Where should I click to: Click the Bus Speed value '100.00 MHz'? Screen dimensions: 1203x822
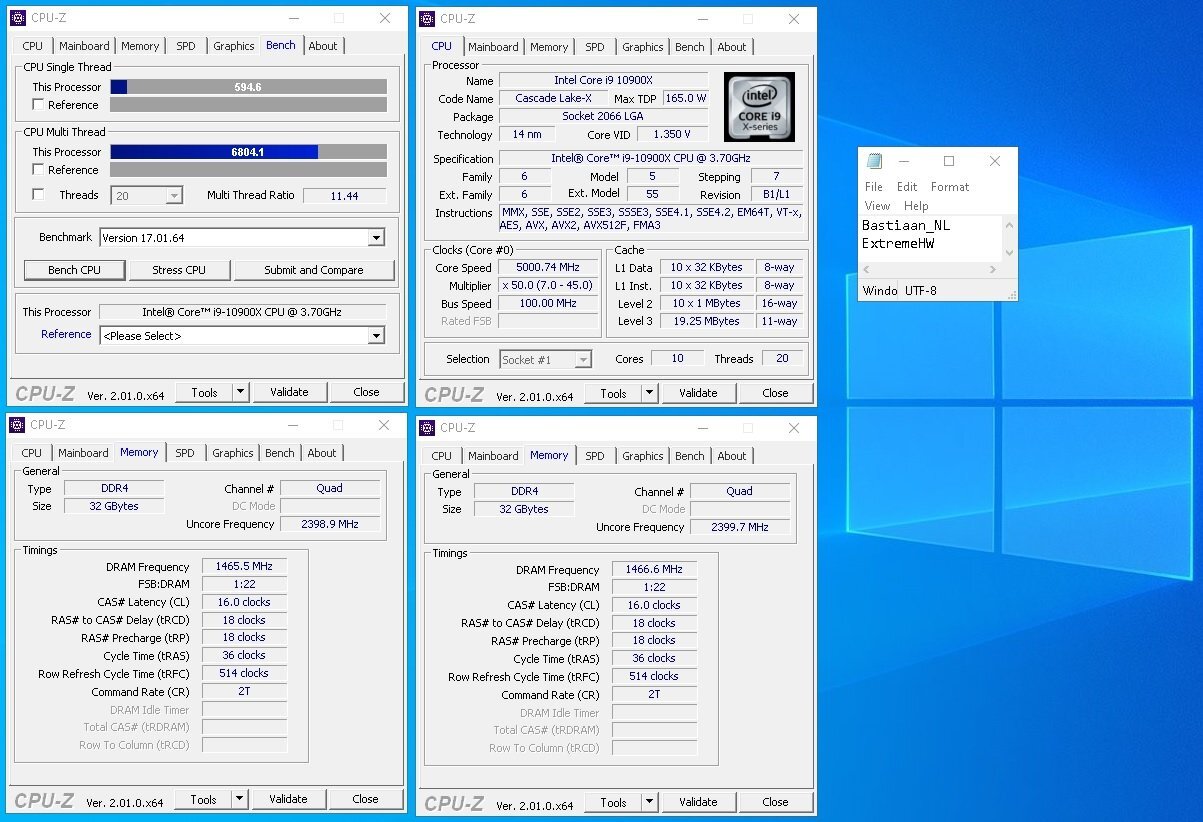tap(548, 303)
